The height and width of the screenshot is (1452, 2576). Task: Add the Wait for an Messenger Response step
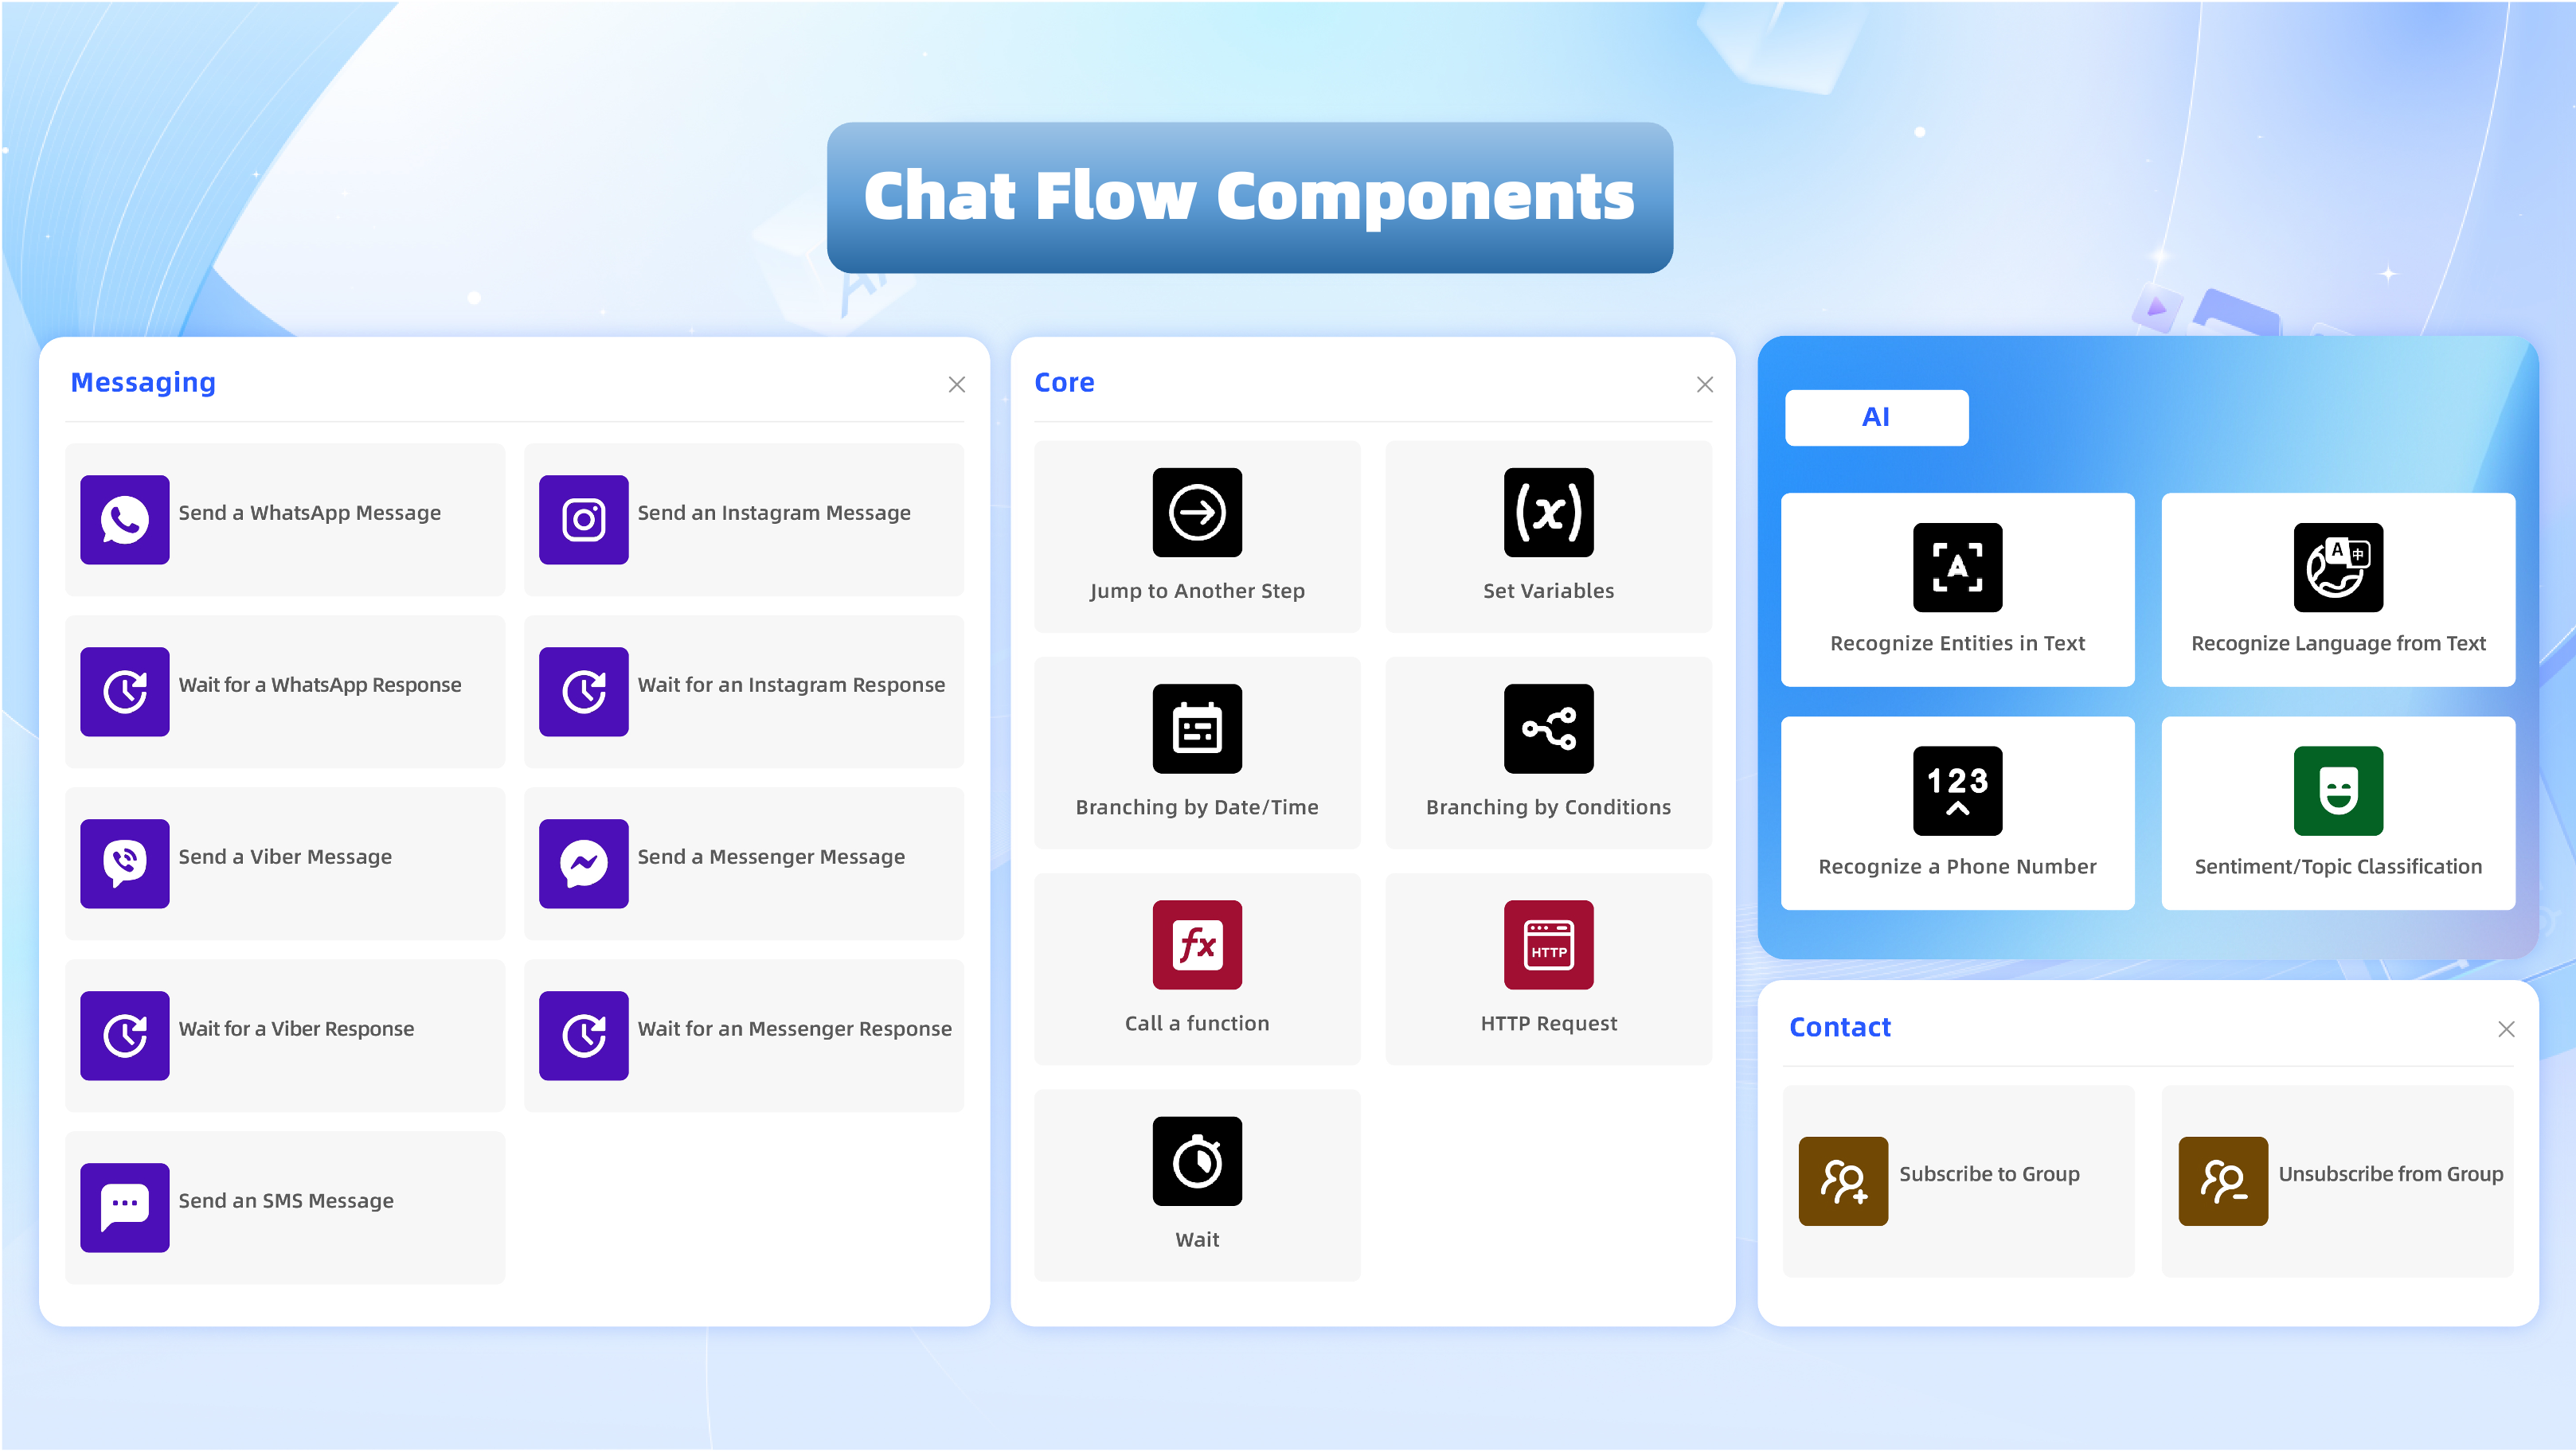(743, 1035)
